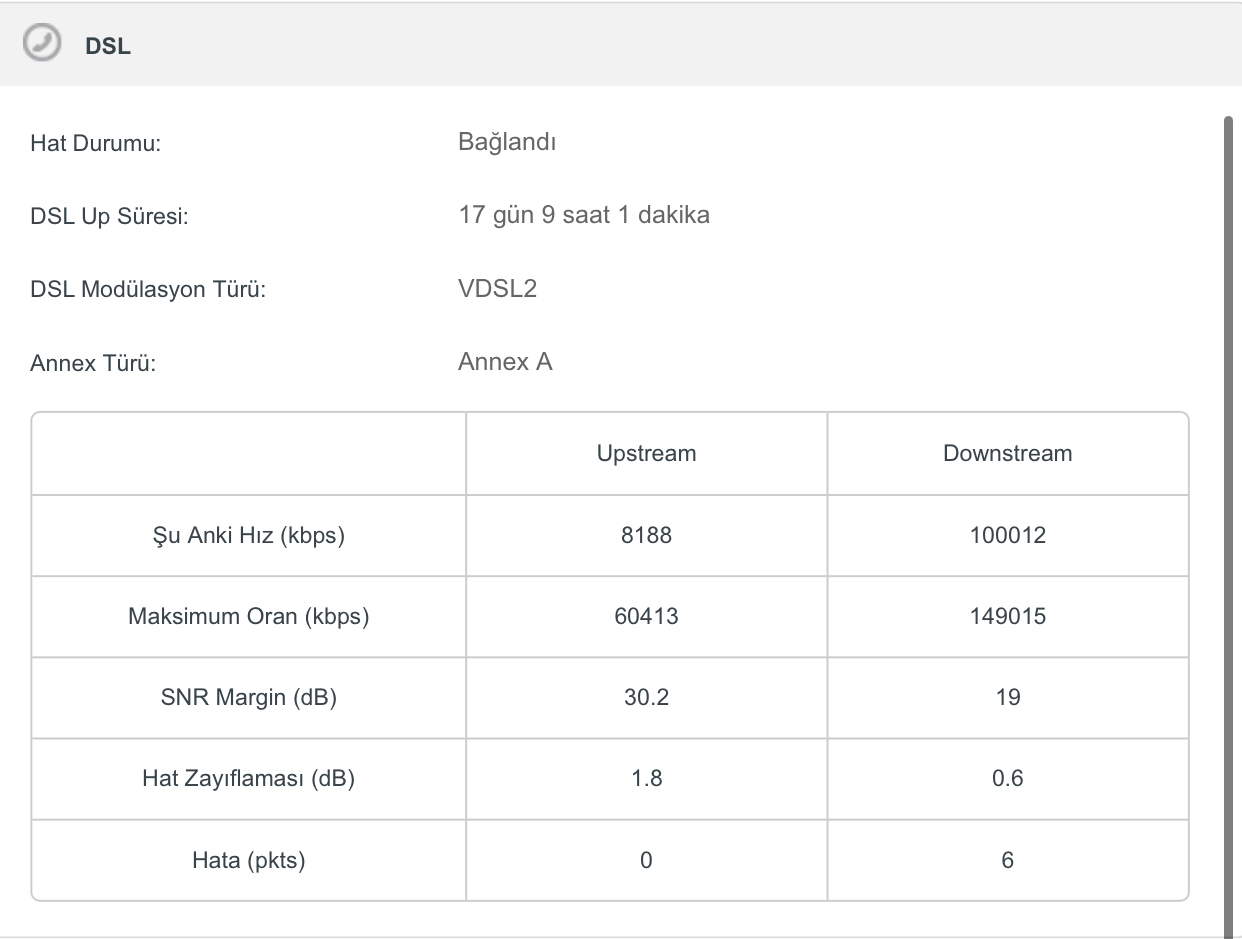The width and height of the screenshot is (1242, 939).
Task: Click the upstream error count 0
Action: 646,860
